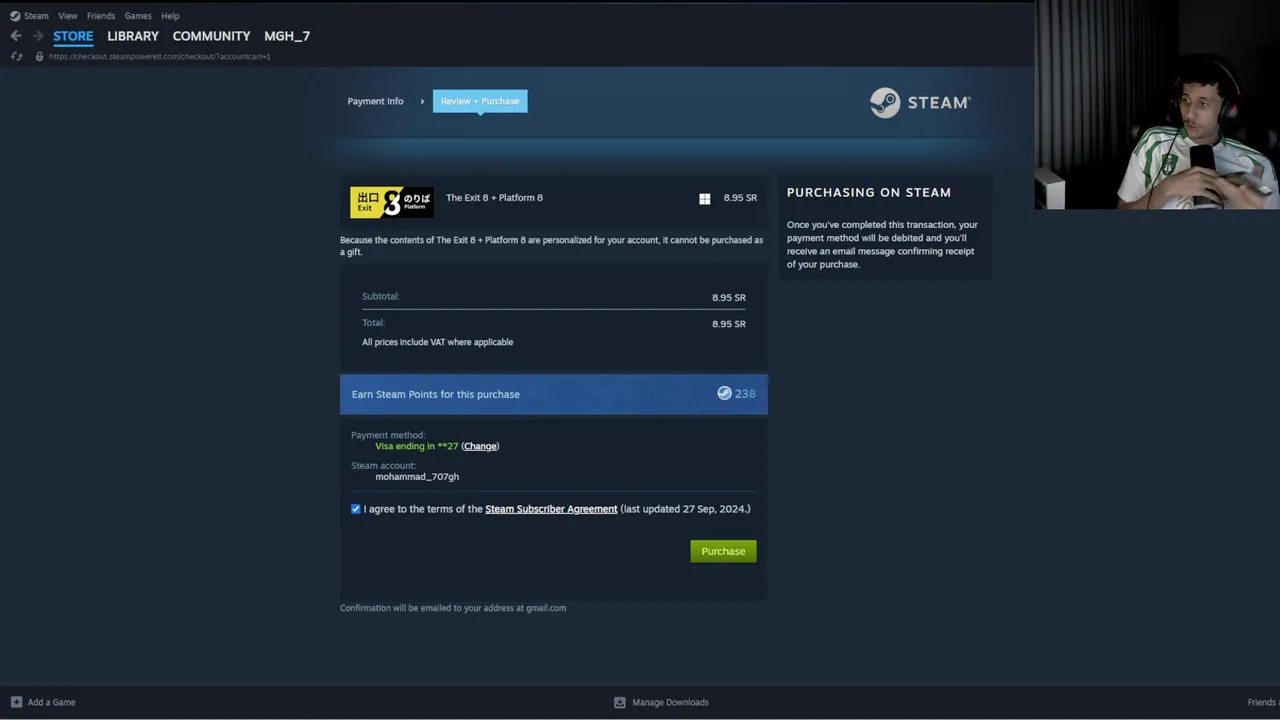This screenshot has width=1280, height=720.
Task: Click the 238 Steam Points value
Action: point(745,394)
